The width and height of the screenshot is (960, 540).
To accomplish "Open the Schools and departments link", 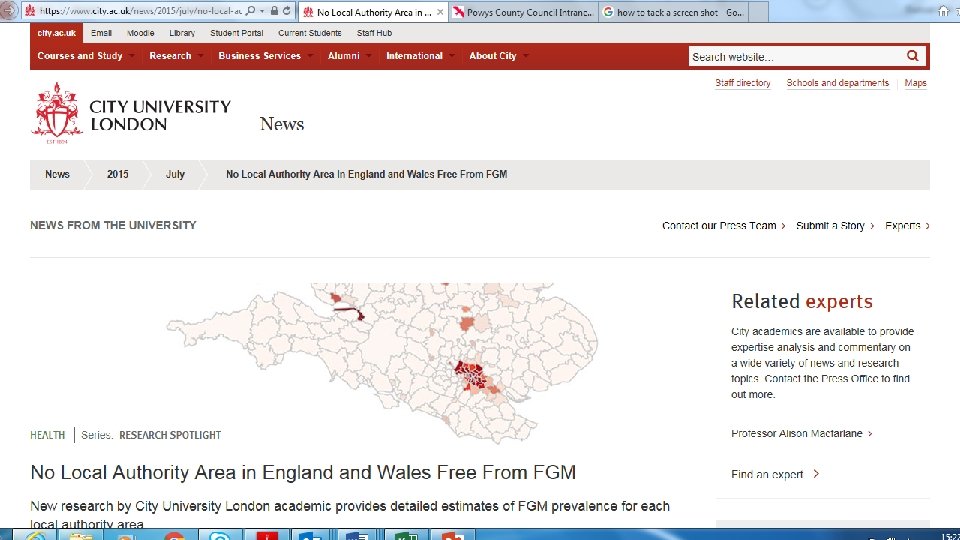I will pyautogui.click(x=838, y=83).
